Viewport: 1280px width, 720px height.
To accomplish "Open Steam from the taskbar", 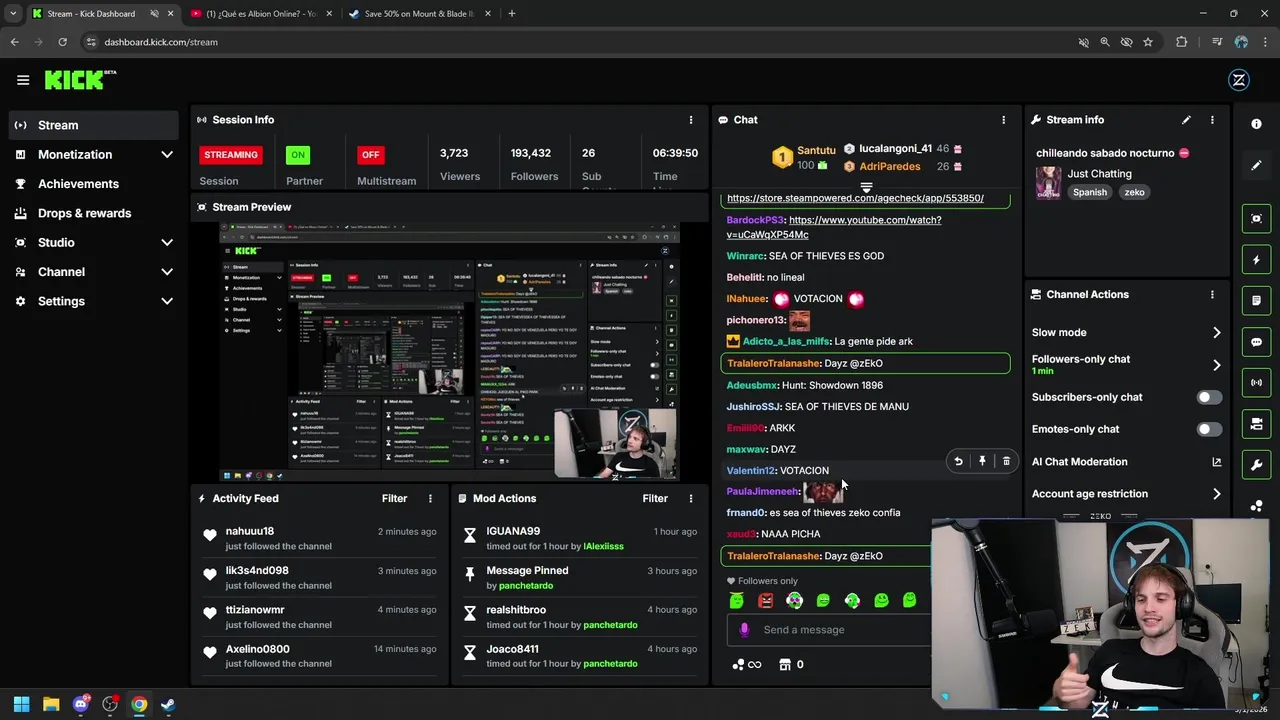I will [x=168, y=705].
